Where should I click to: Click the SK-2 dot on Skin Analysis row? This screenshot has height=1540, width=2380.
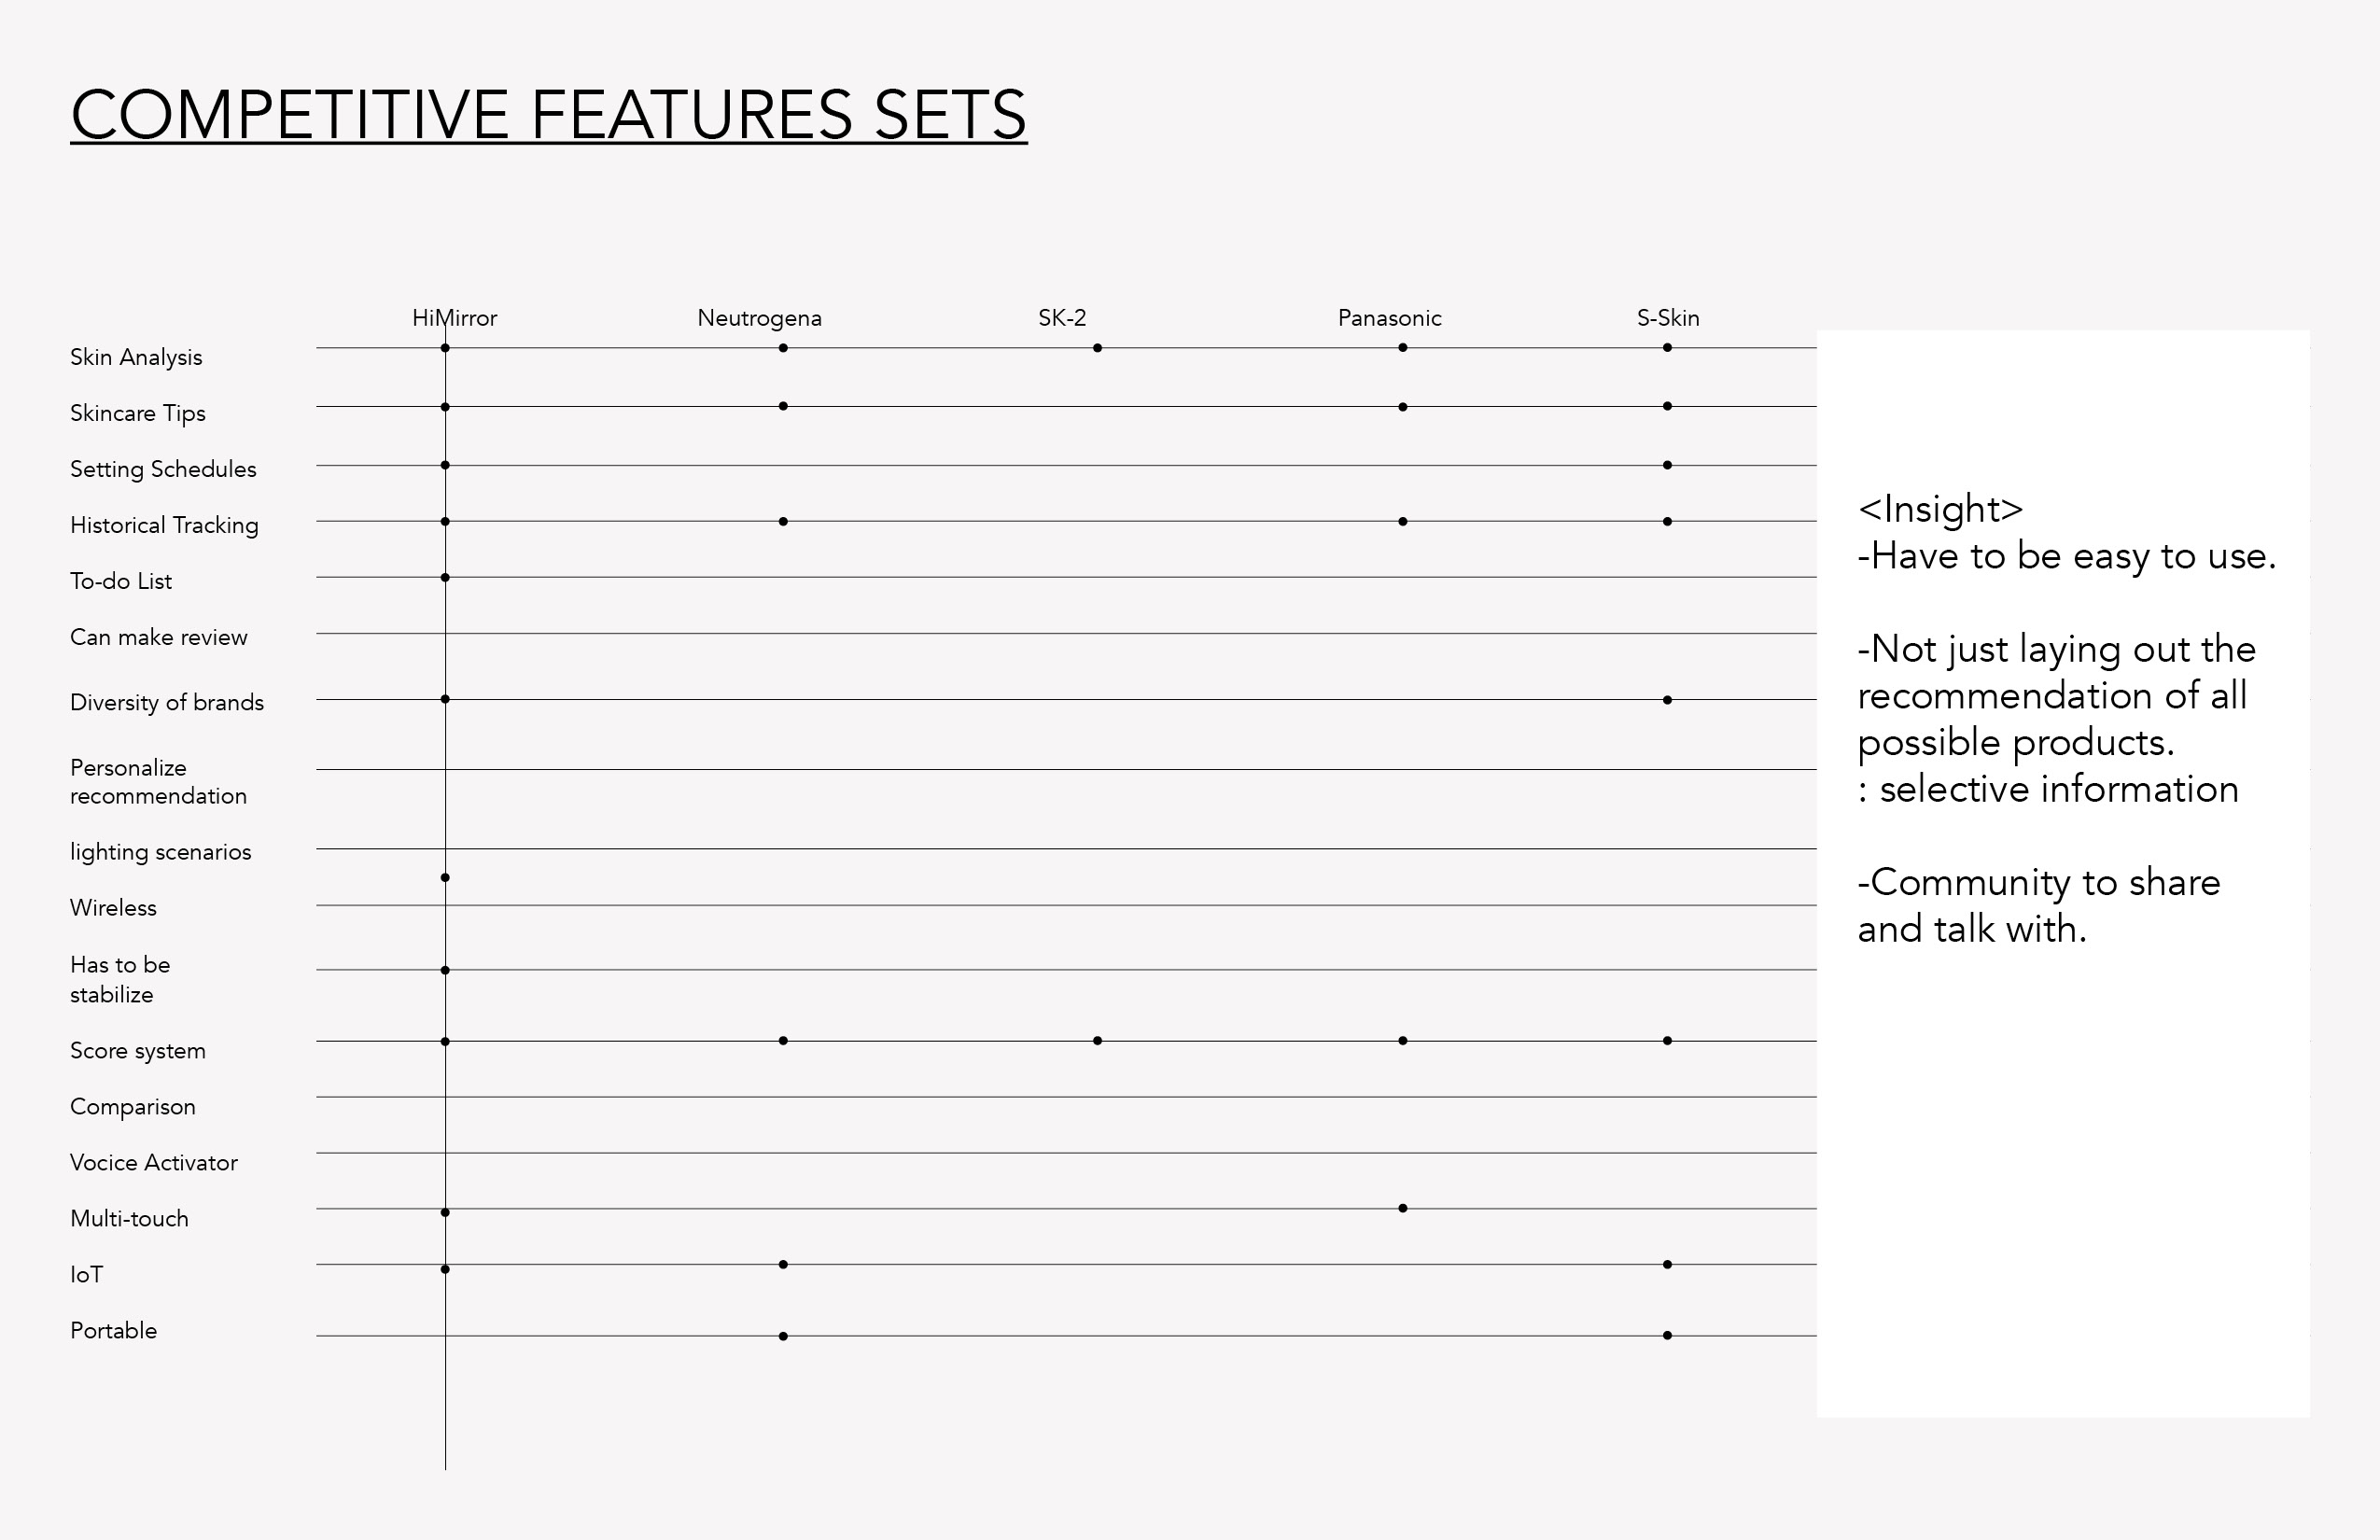pyautogui.click(x=1097, y=348)
